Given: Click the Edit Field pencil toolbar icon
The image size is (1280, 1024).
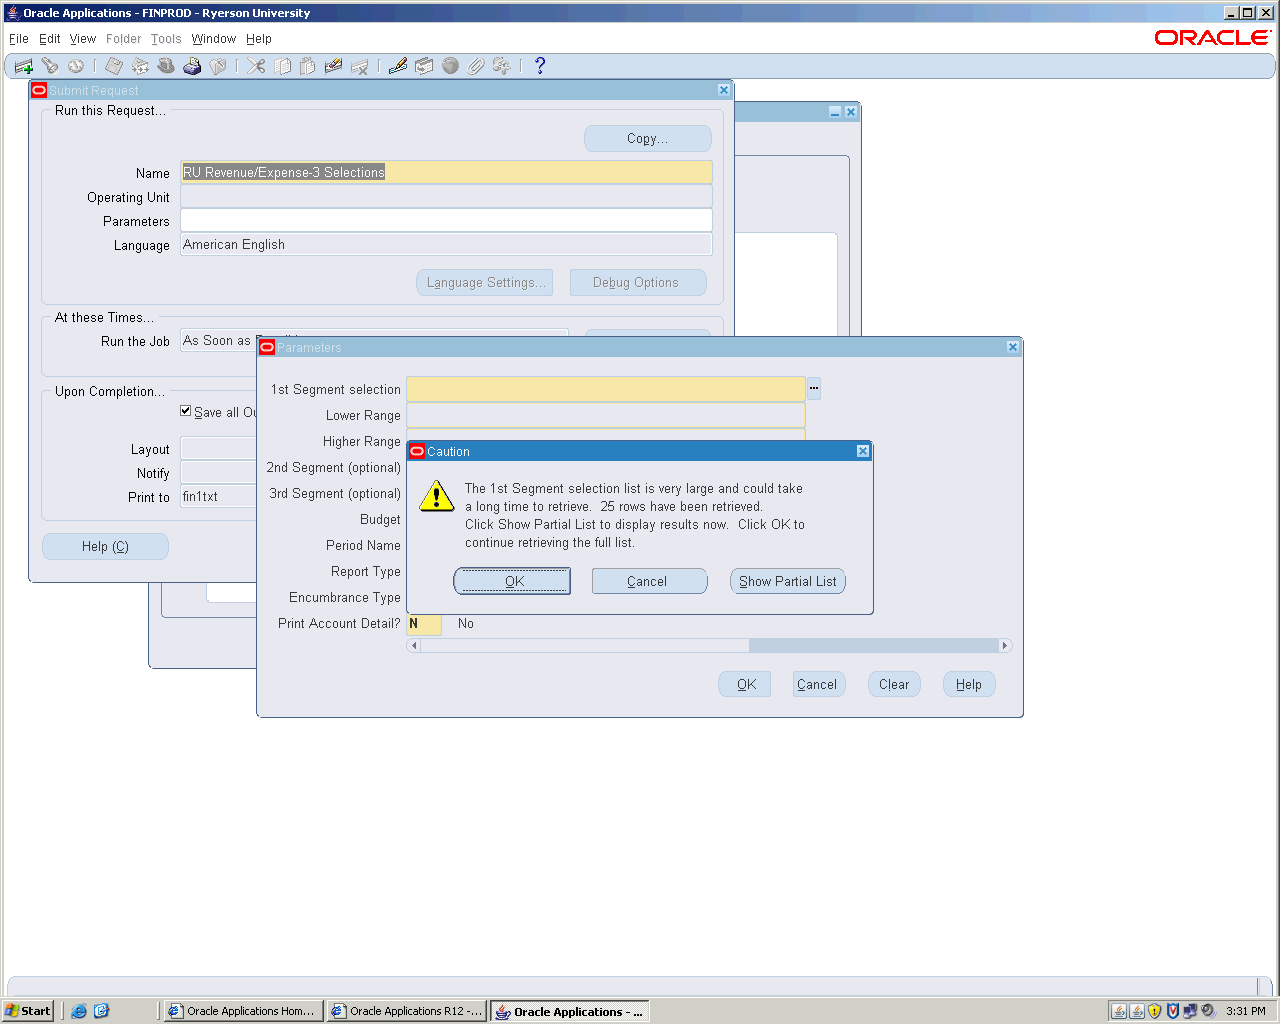Looking at the screenshot, I should pos(398,66).
